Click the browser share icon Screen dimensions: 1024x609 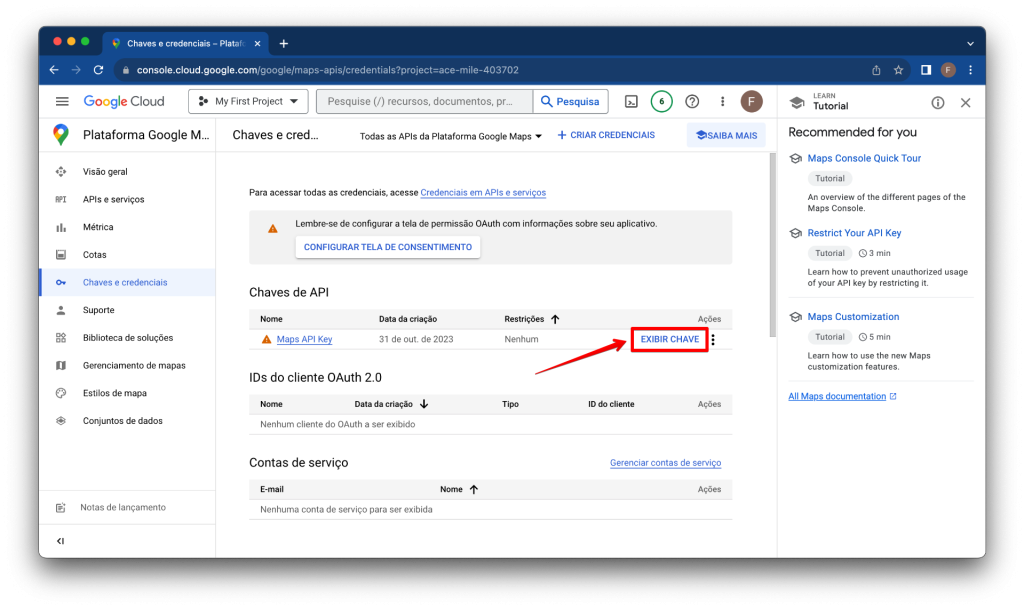[876, 70]
